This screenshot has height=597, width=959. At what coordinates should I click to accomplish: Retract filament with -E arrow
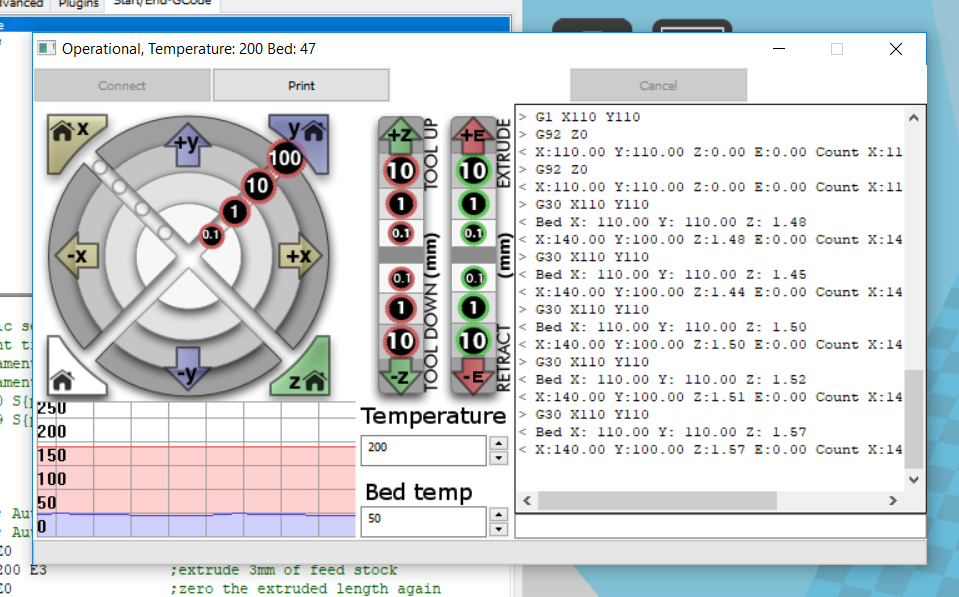(x=472, y=376)
